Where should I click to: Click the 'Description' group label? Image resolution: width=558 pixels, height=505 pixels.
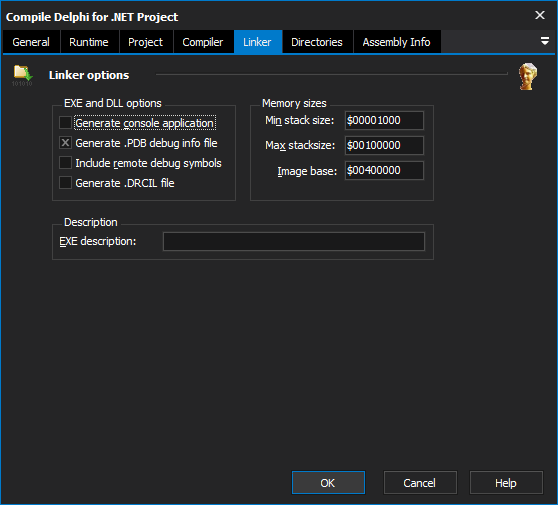click(x=91, y=222)
